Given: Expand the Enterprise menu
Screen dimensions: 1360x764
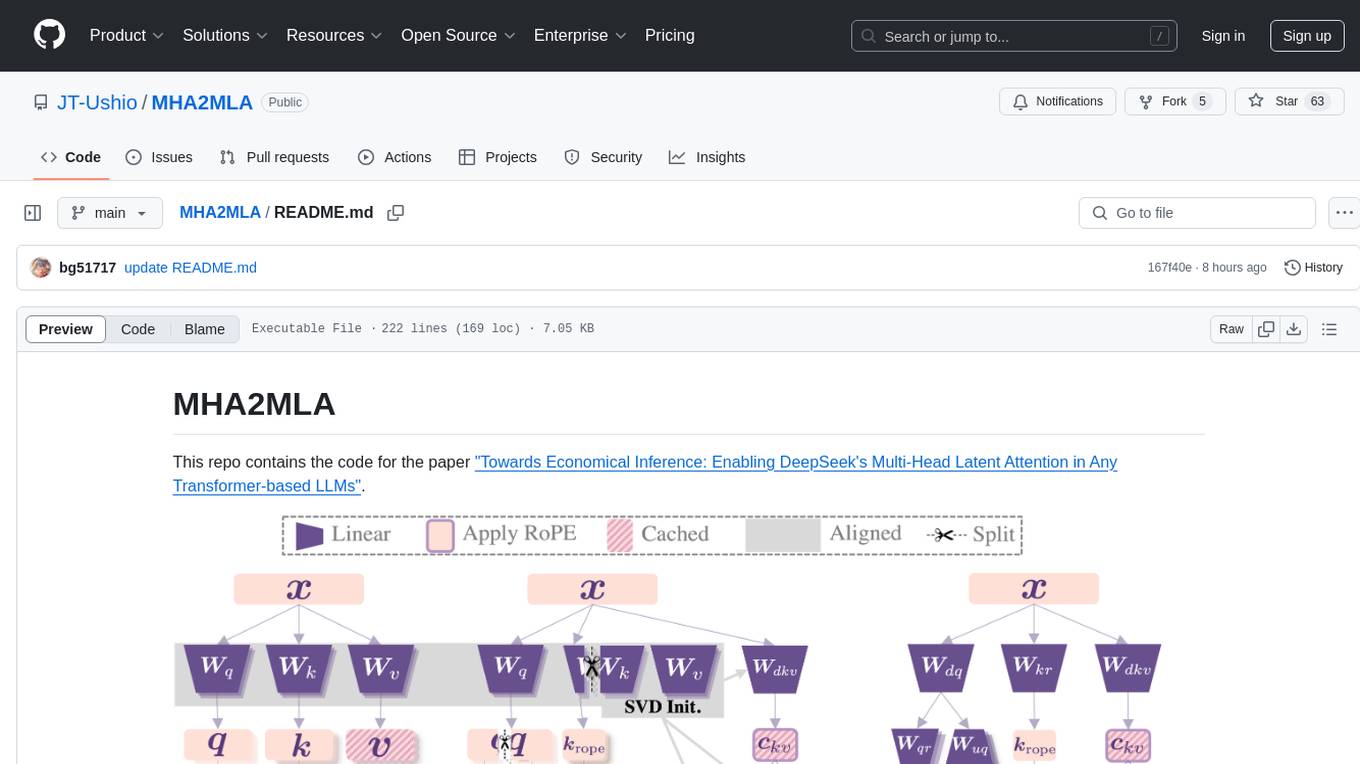Looking at the screenshot, I should 580,35.
